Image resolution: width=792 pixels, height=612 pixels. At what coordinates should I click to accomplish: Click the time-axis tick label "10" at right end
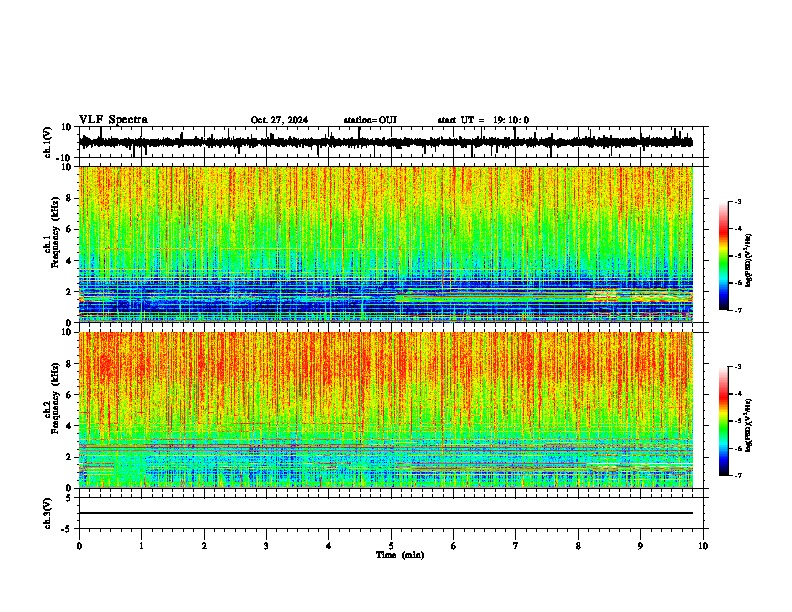(x=703, y=546)
